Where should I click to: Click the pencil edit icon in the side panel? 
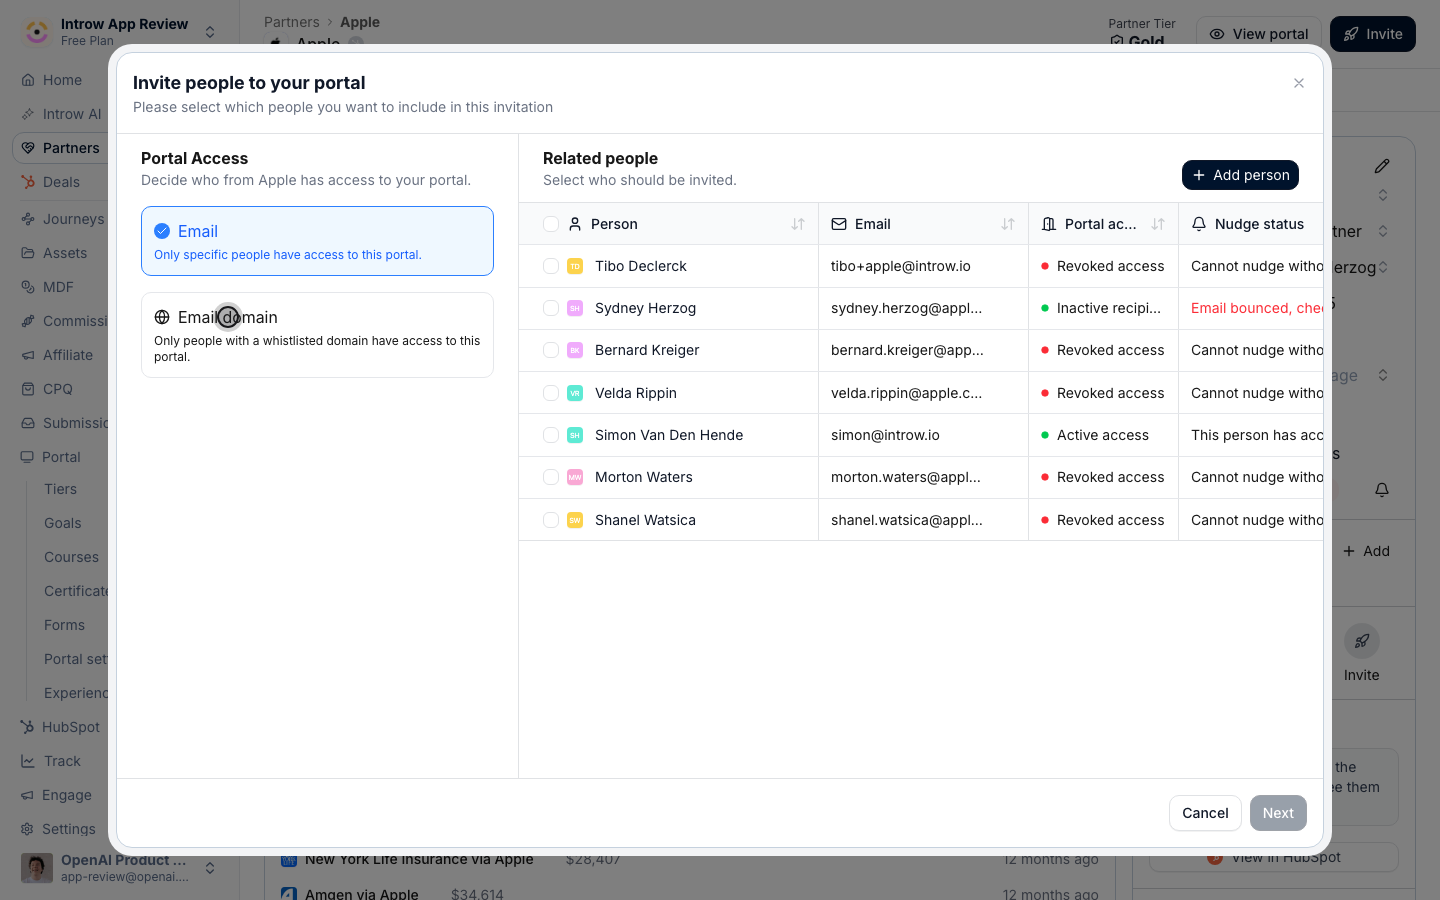pyautogui.click(x=1382, y=166)
